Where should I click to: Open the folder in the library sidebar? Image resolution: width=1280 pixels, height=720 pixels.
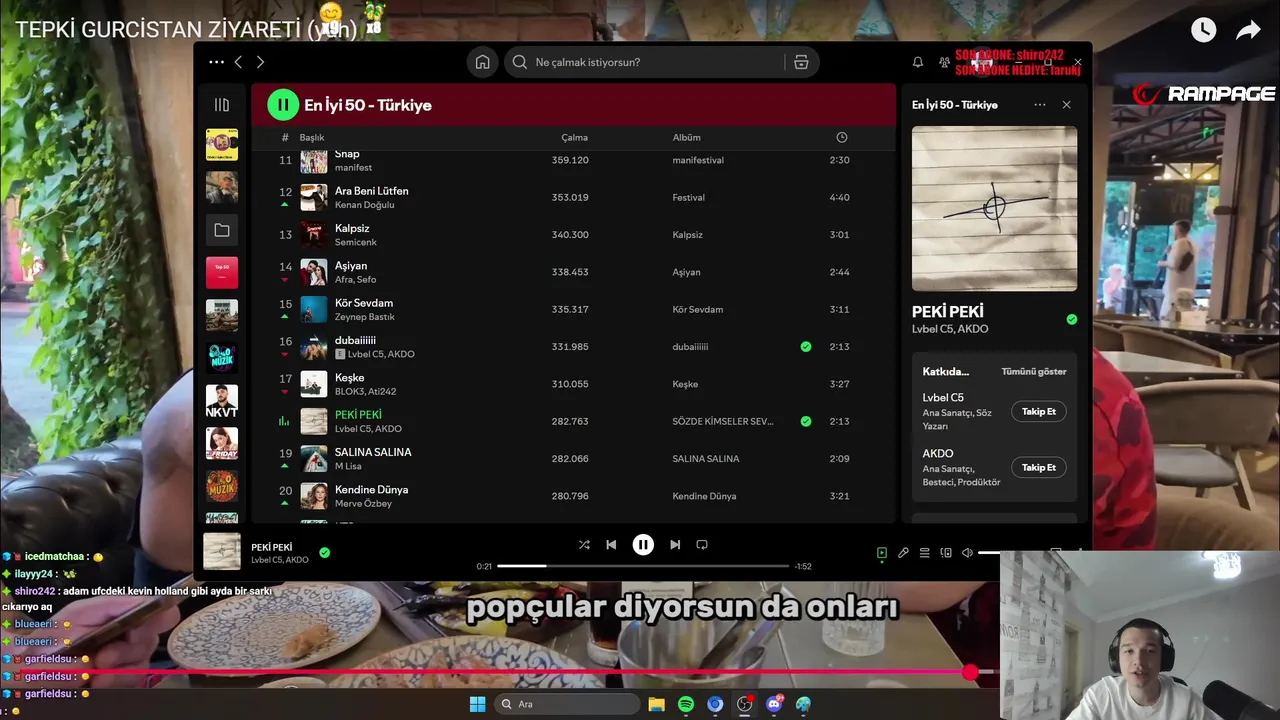click(x=222, y=230)
